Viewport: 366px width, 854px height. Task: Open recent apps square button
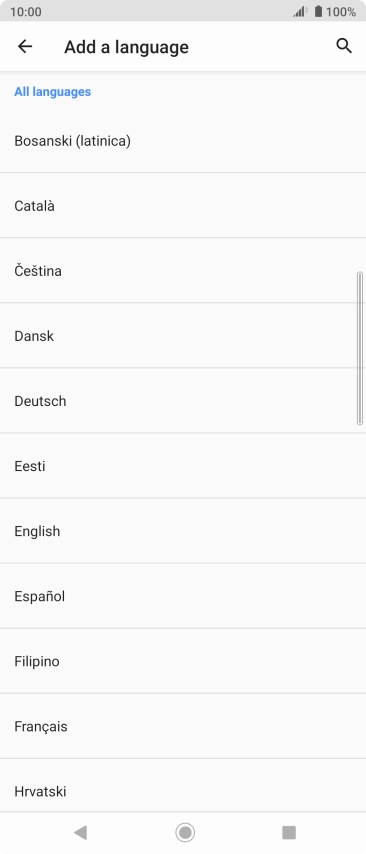[x=289, y=832]
